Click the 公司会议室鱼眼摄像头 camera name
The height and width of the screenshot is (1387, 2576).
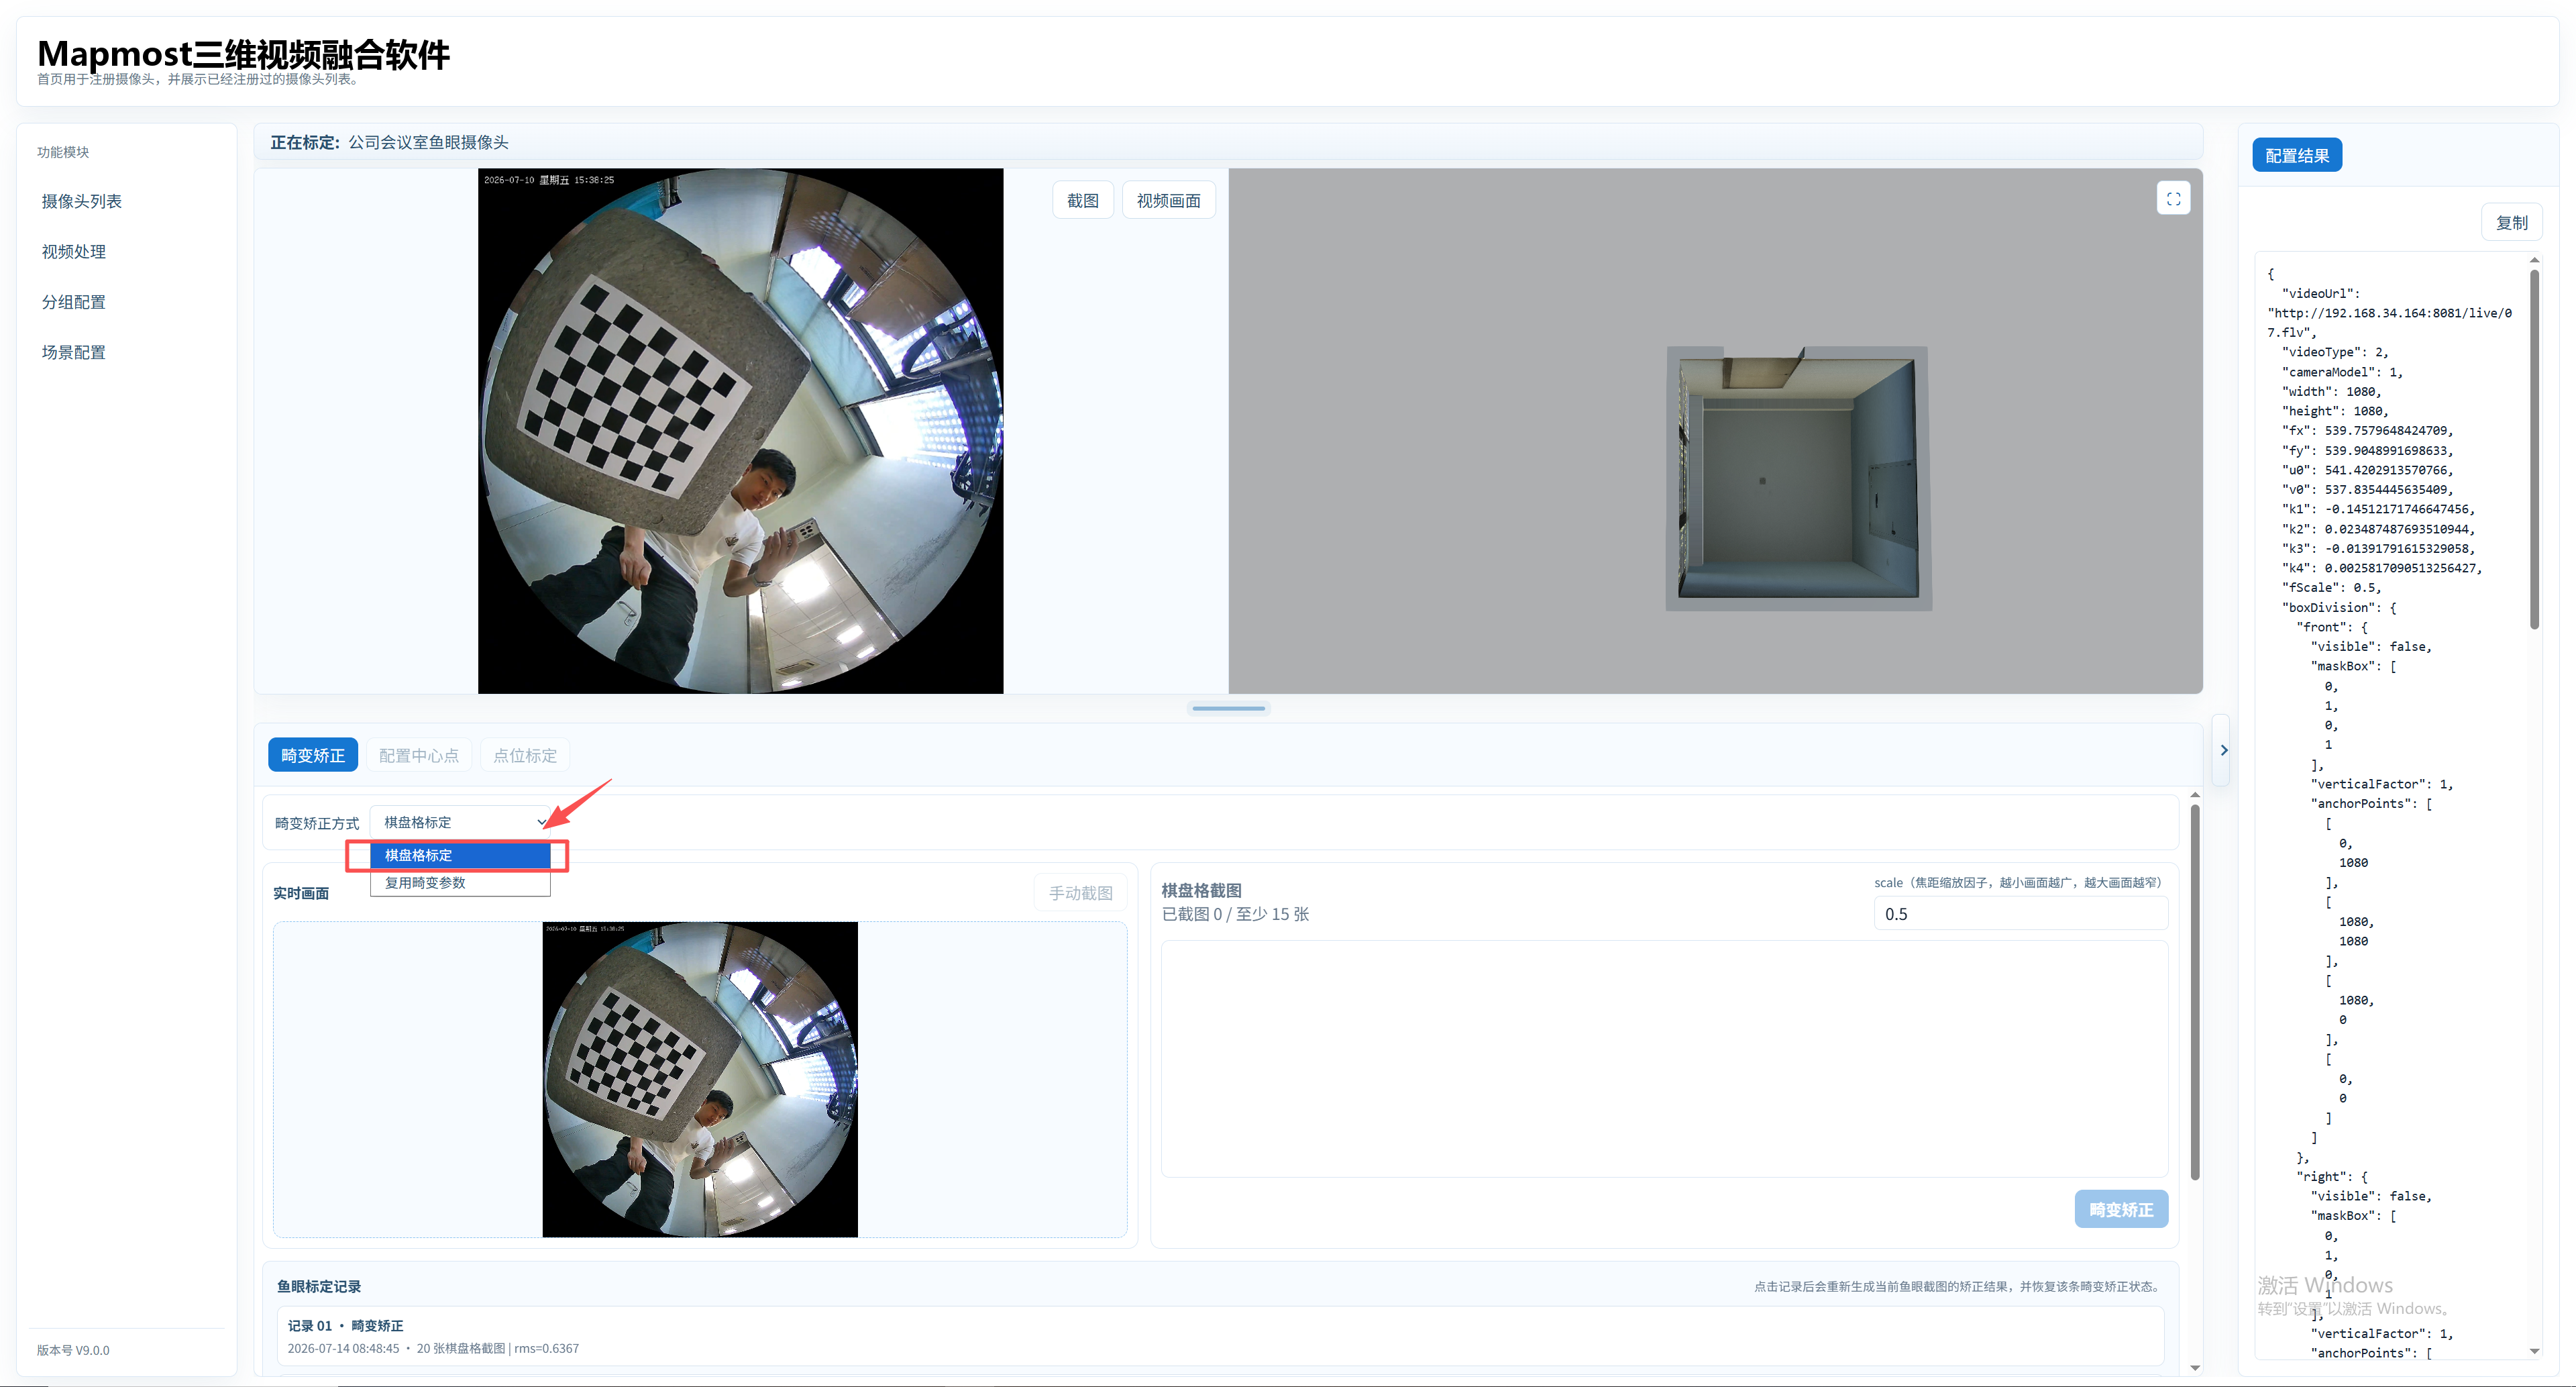pos(428,142)
